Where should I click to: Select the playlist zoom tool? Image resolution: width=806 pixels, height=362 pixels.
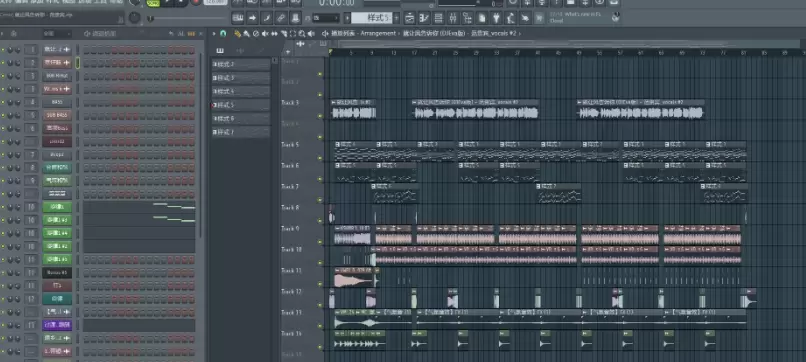302,33
